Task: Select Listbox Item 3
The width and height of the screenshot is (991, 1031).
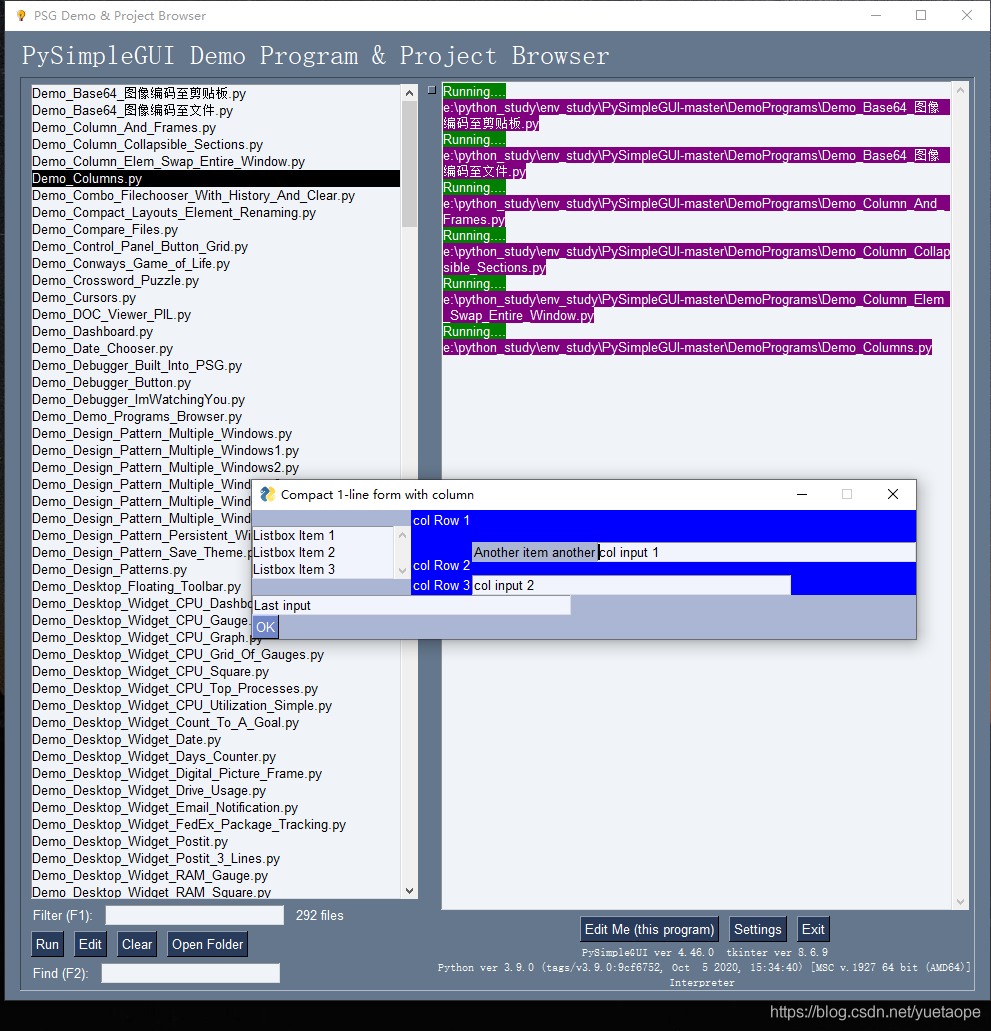Action: [x=324, y=569]
